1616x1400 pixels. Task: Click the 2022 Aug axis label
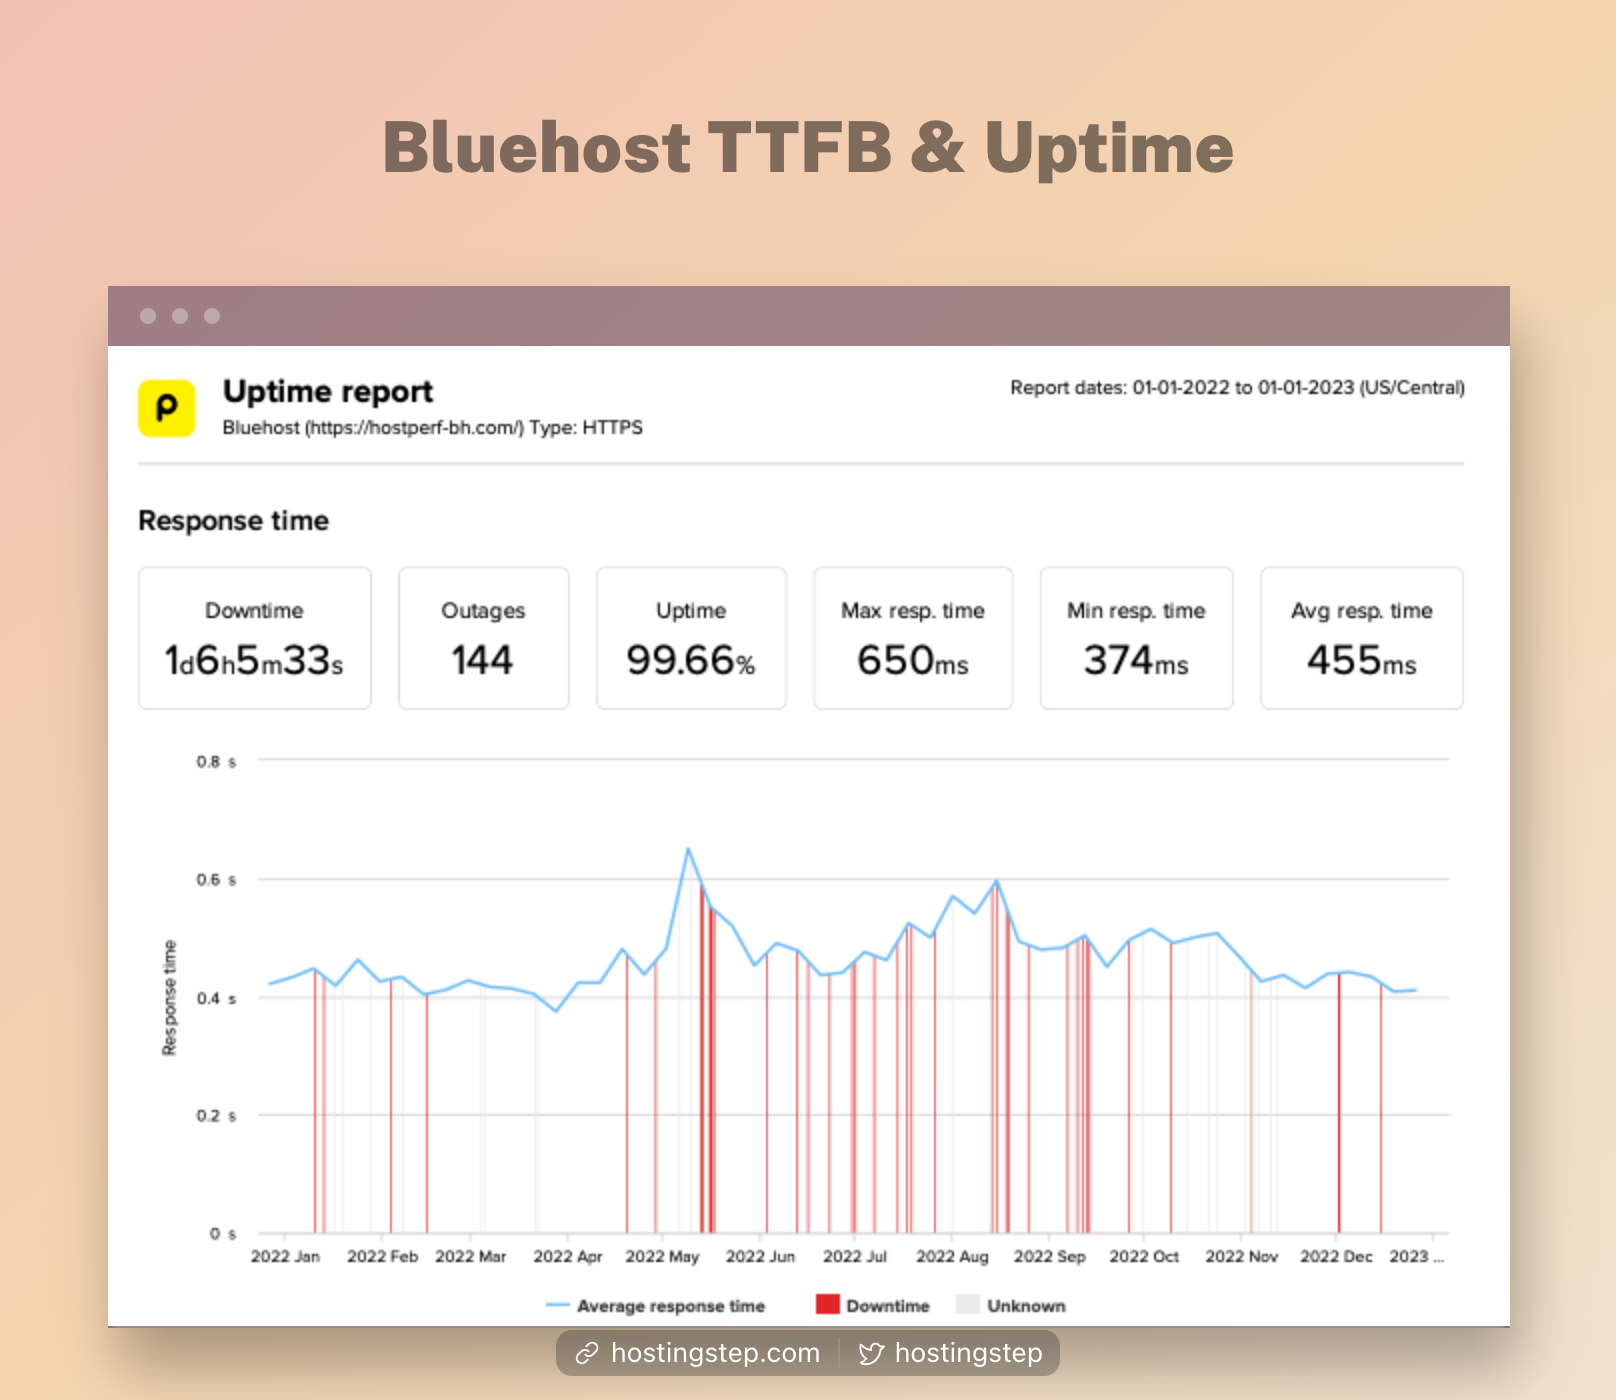coord(952,1257)
